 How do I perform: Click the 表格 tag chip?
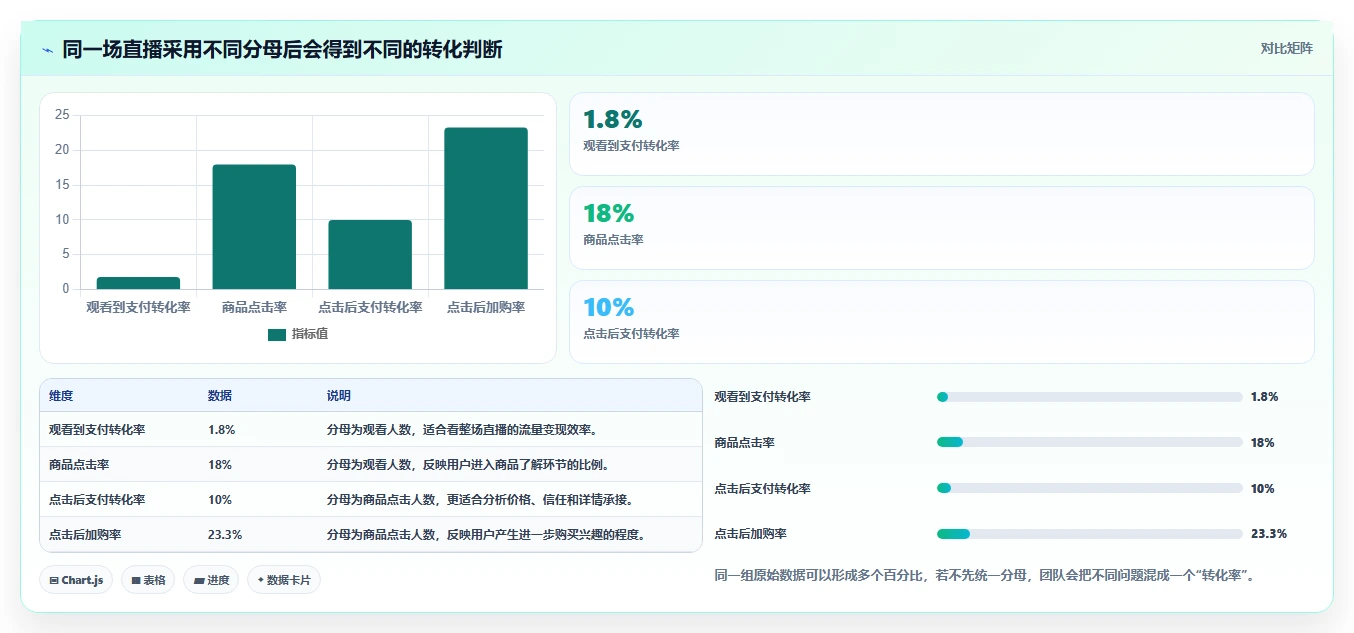pyautogui.click(x=148, y=580)
